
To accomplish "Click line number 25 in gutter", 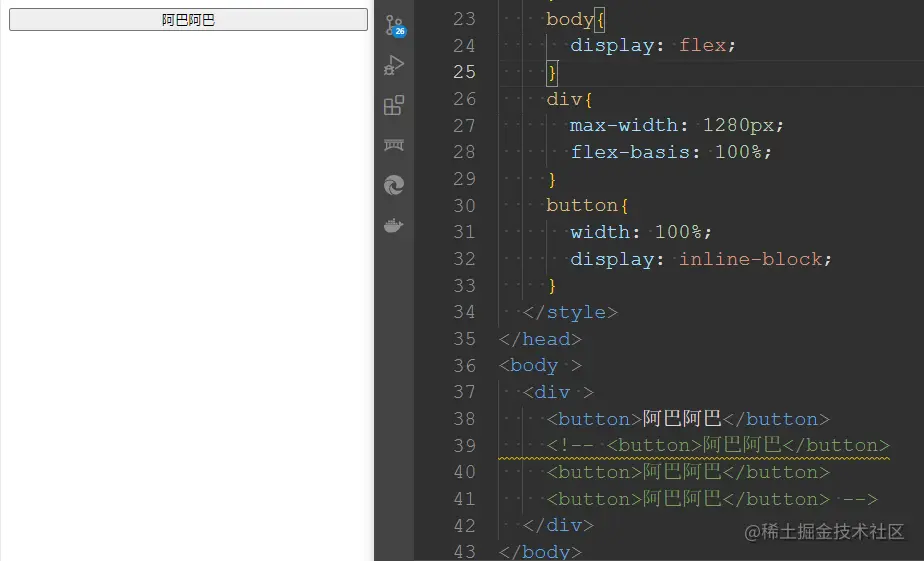I will point(464,72).
